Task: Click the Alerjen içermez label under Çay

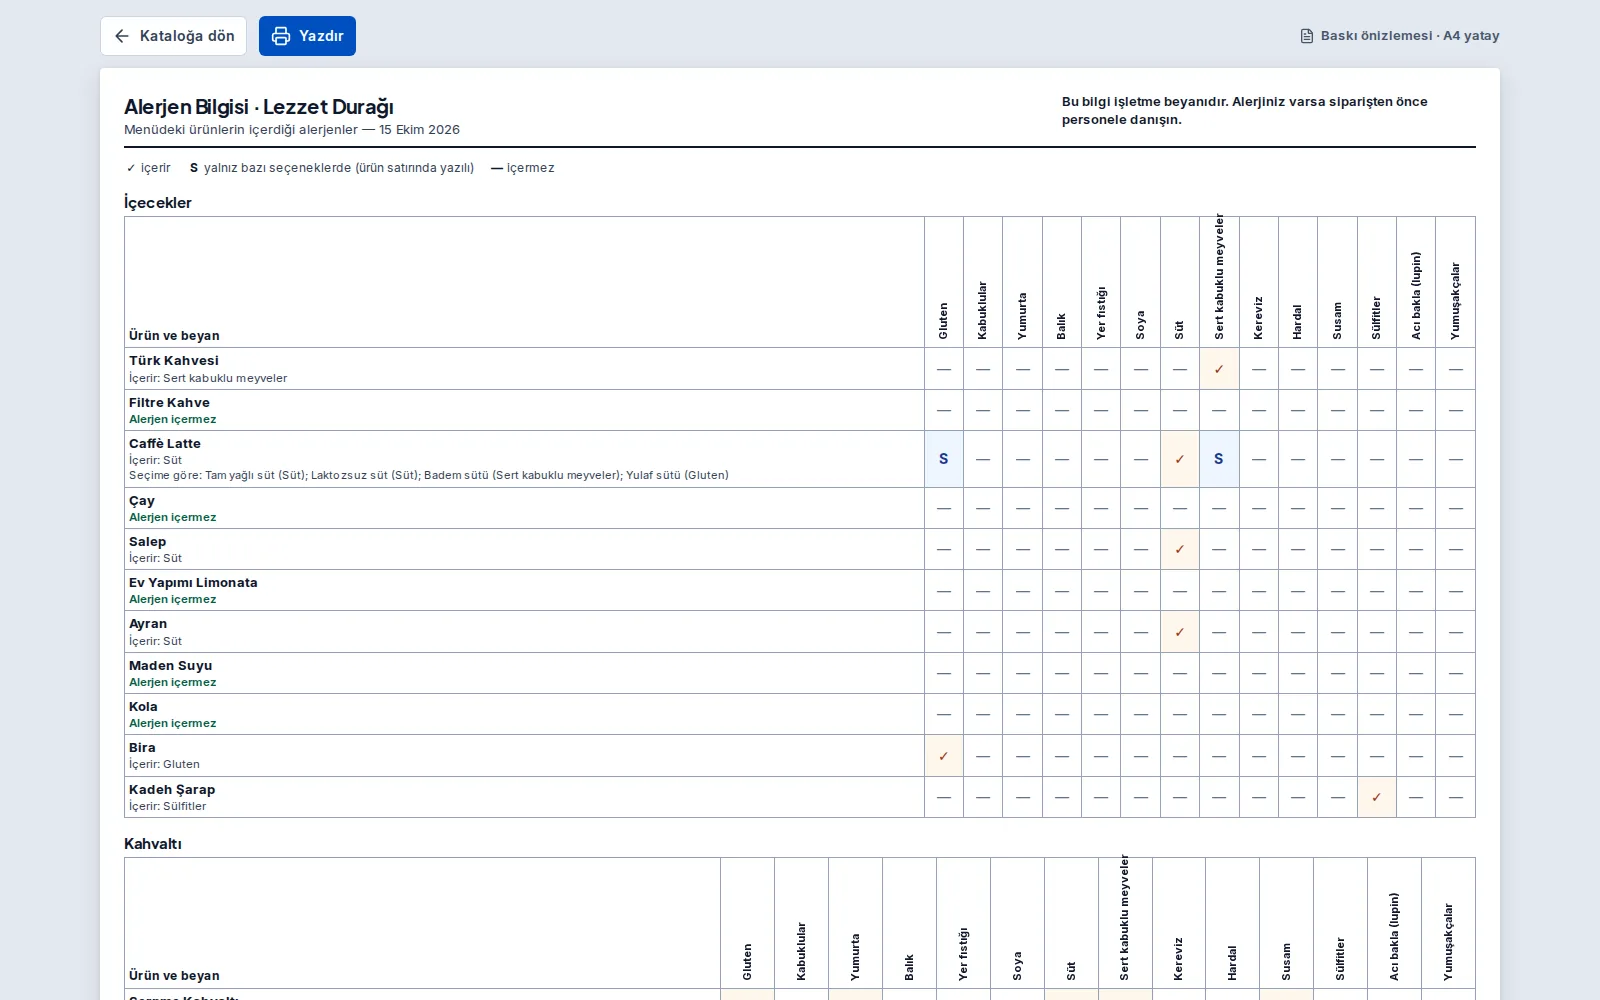Action: (x=172, y=517)
